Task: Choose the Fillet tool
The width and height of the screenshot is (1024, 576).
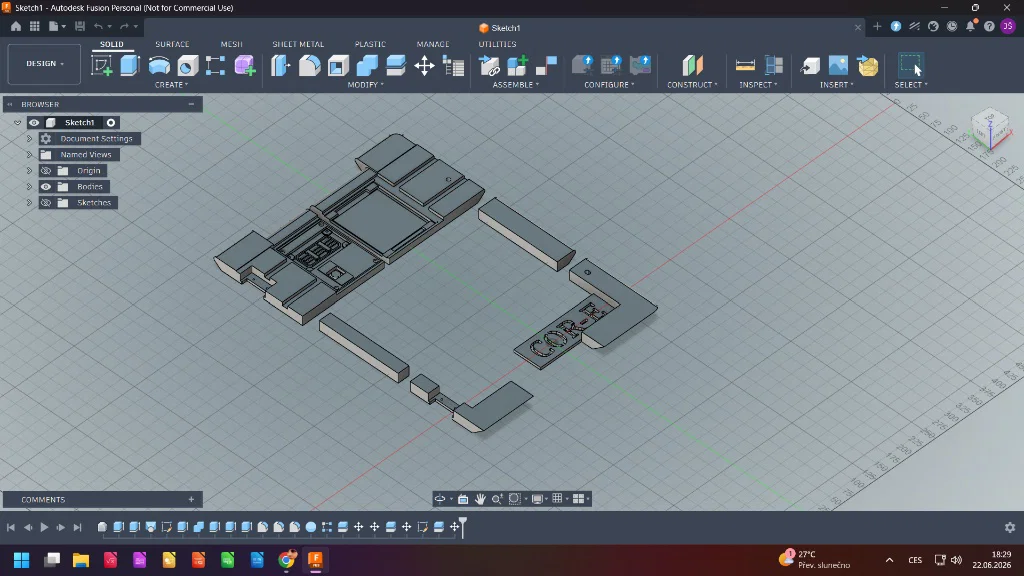Action: (x=310, y=65)
